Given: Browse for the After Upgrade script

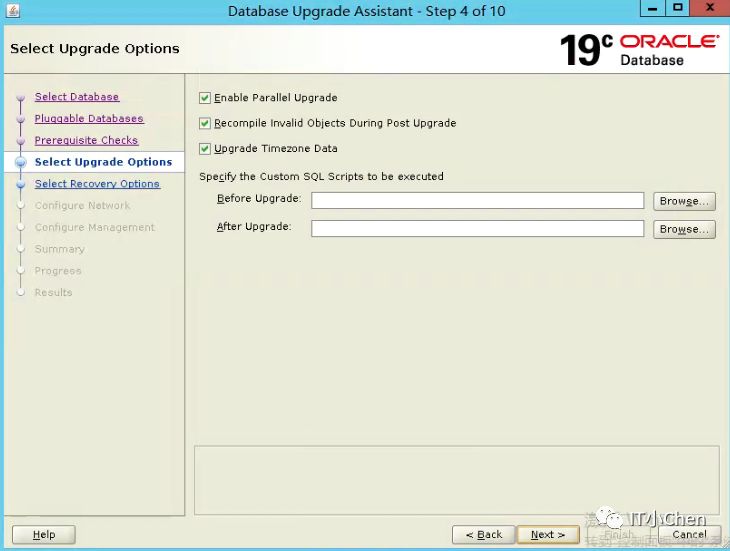Looking at the screenshot, I should coord(684,229).
